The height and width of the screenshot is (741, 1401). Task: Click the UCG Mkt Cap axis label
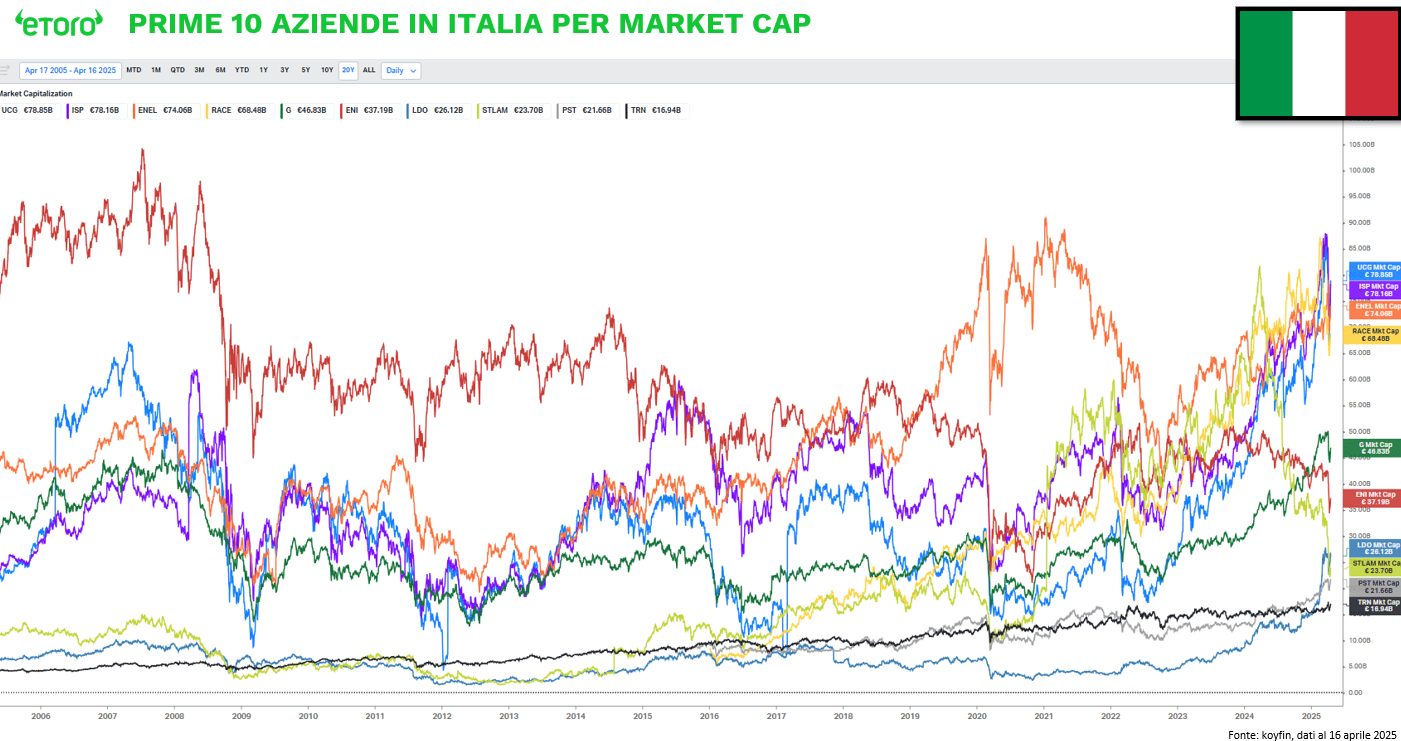(1375, 271)
